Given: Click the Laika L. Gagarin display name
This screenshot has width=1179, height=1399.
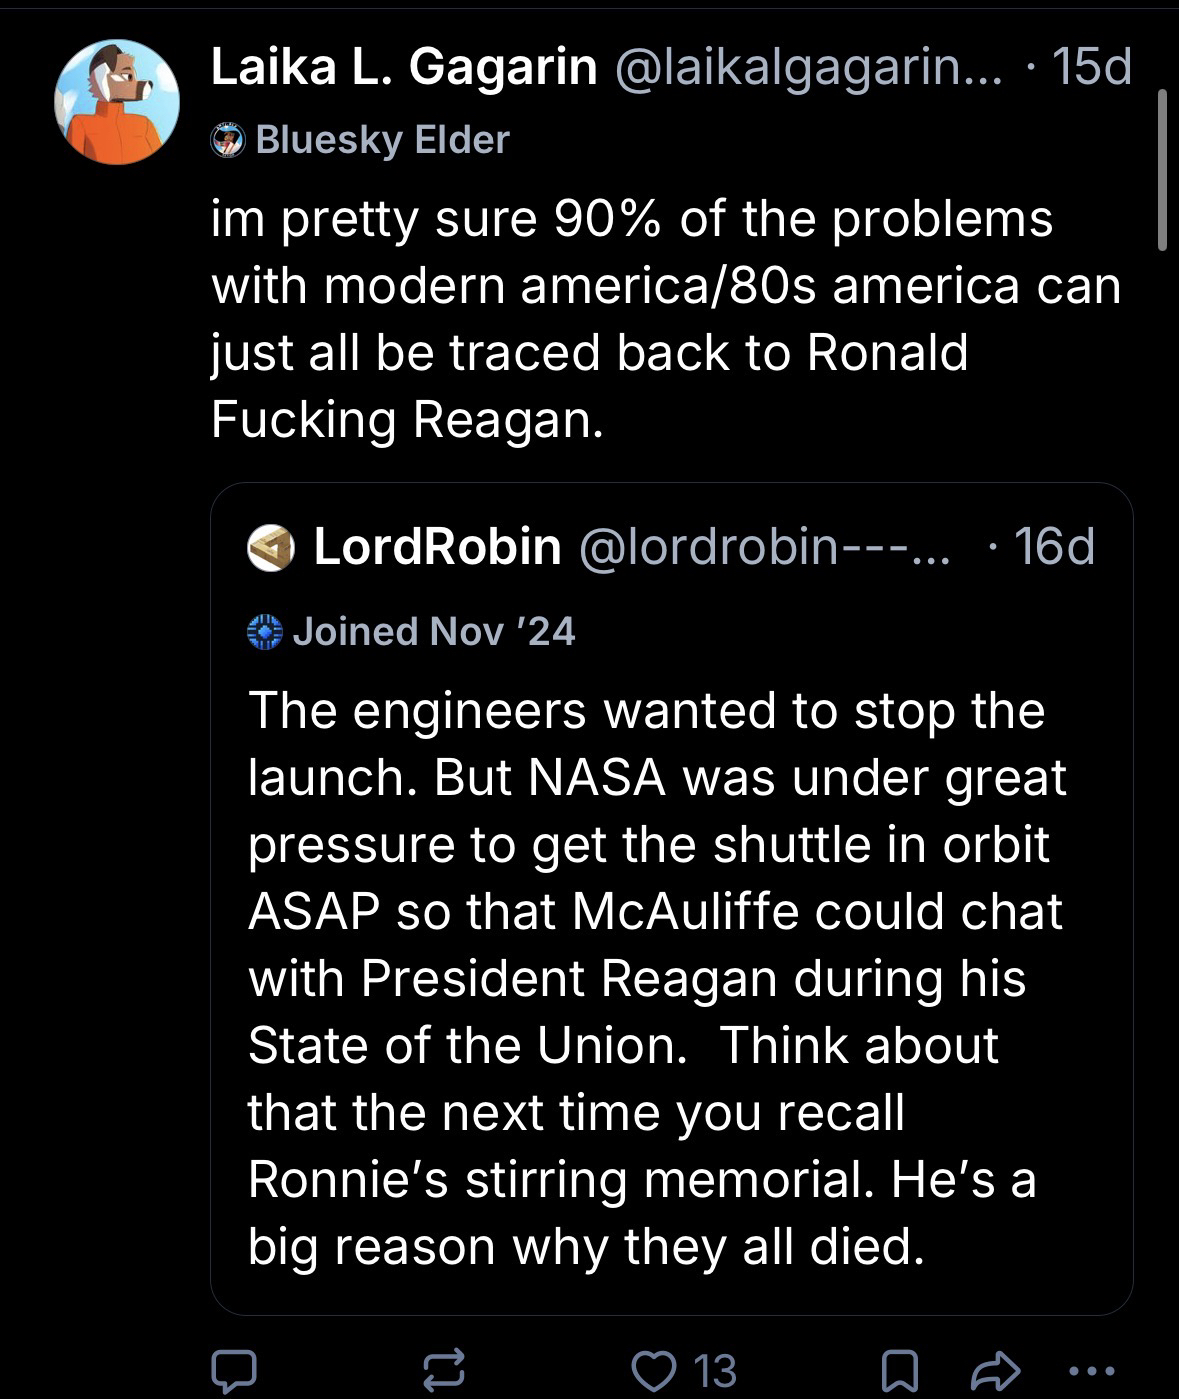Looking at the screenshot, I should pyautogui.click(x=404, y=68).
